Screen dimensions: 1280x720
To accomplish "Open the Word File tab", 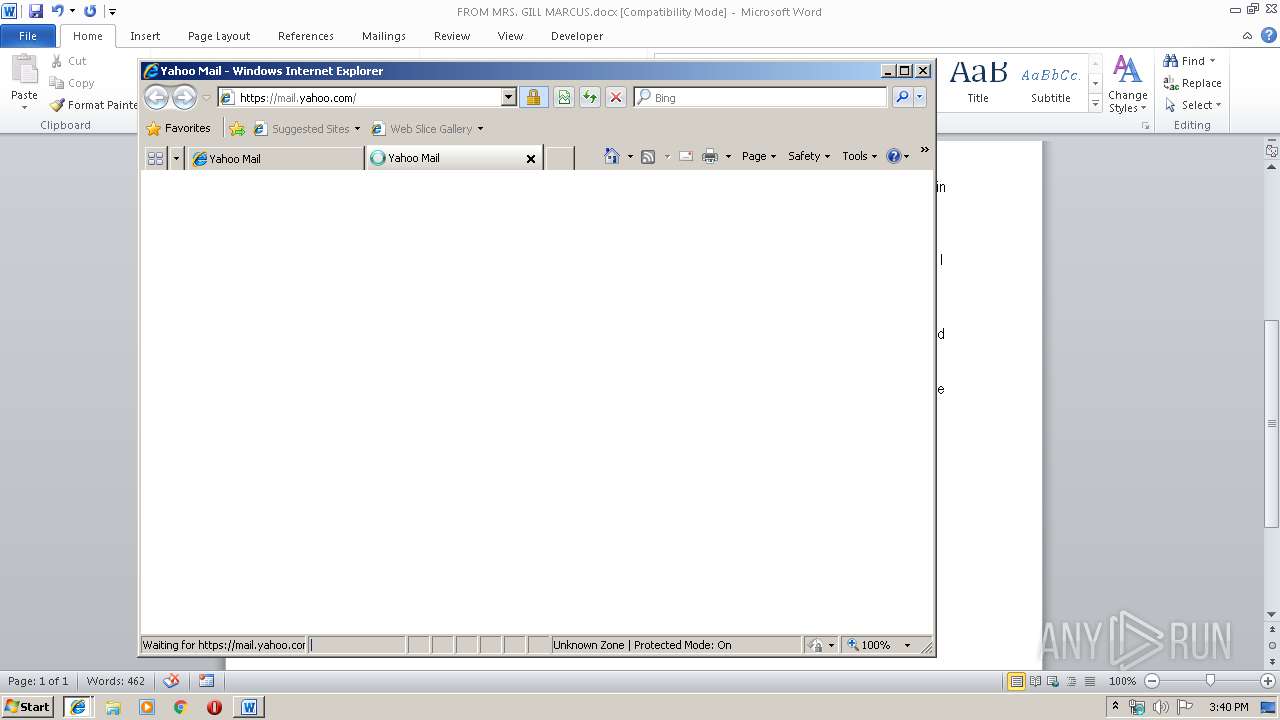I will 28,36.
